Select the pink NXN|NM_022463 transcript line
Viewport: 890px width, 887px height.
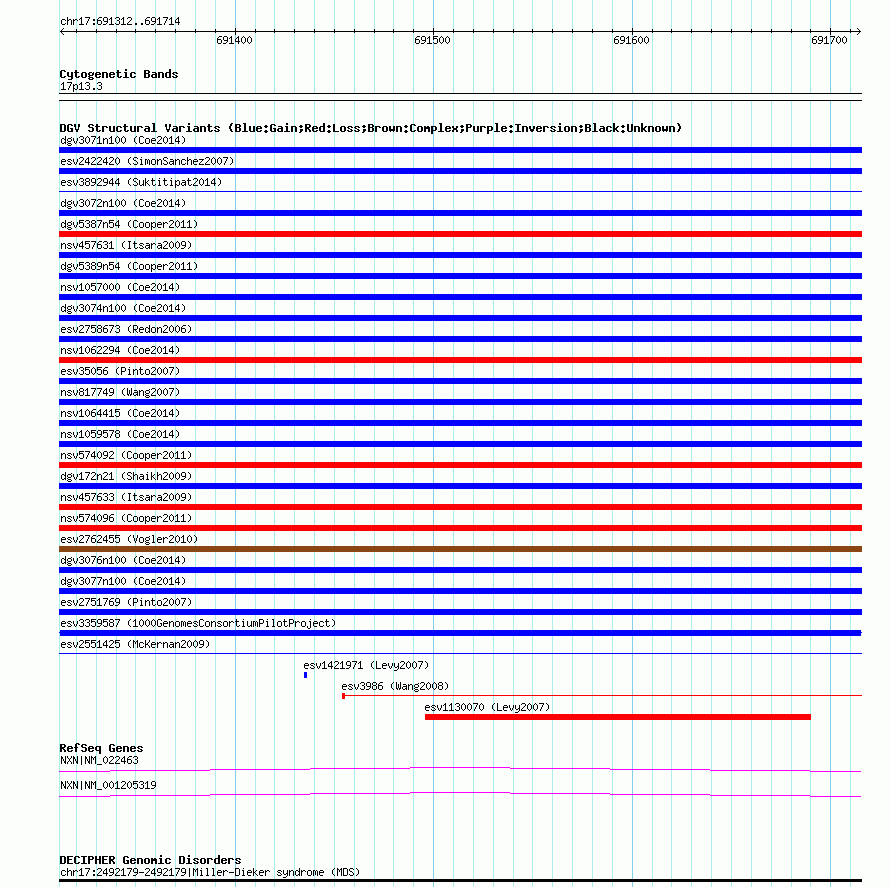pos(460,770)
